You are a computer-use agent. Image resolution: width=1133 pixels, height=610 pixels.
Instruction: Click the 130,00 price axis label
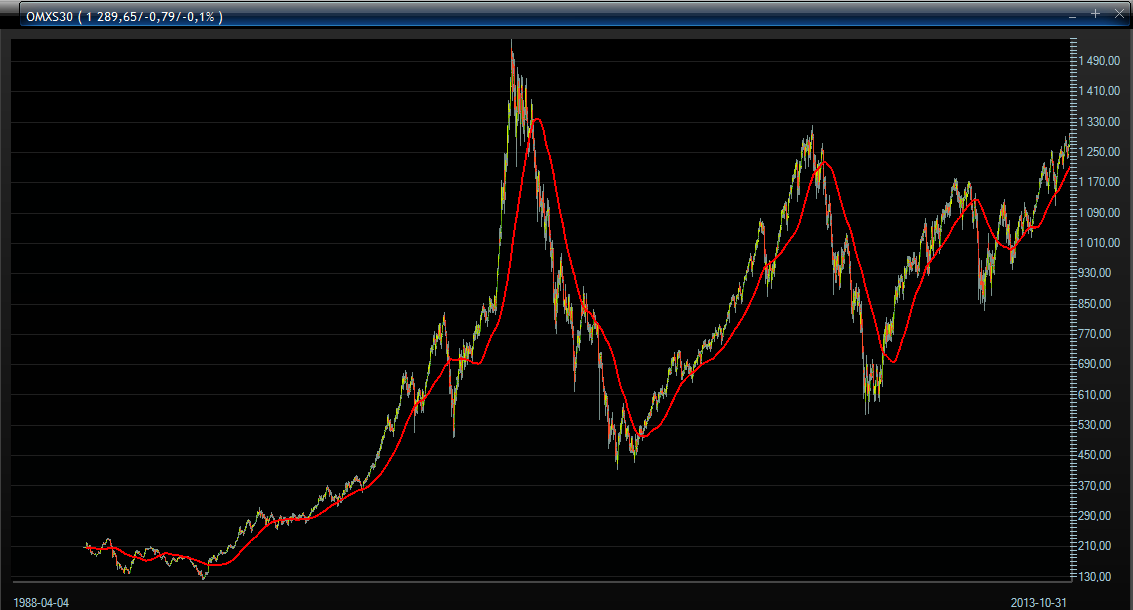[1103, 577]
